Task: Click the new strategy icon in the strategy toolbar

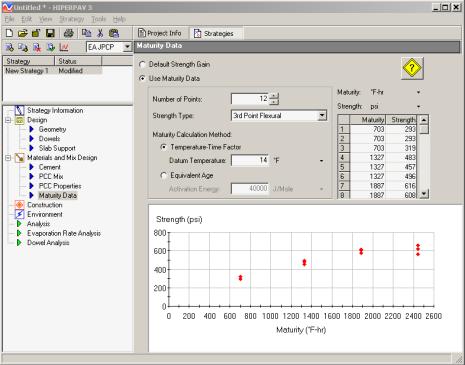Action: pos(10,47)
